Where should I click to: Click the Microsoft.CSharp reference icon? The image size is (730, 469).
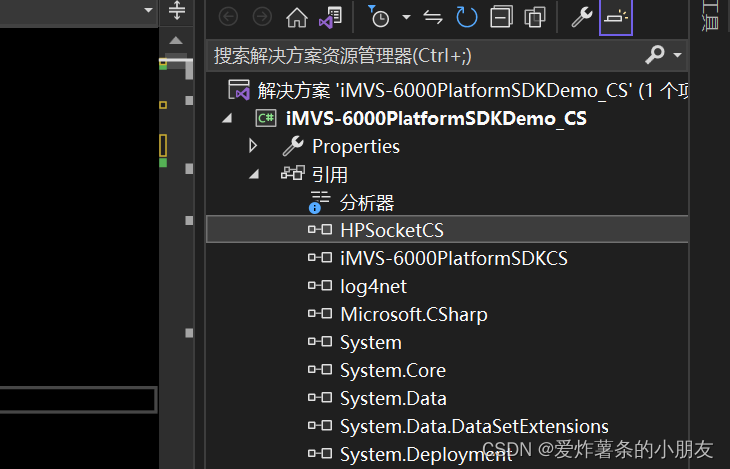(x=320, y=313)
